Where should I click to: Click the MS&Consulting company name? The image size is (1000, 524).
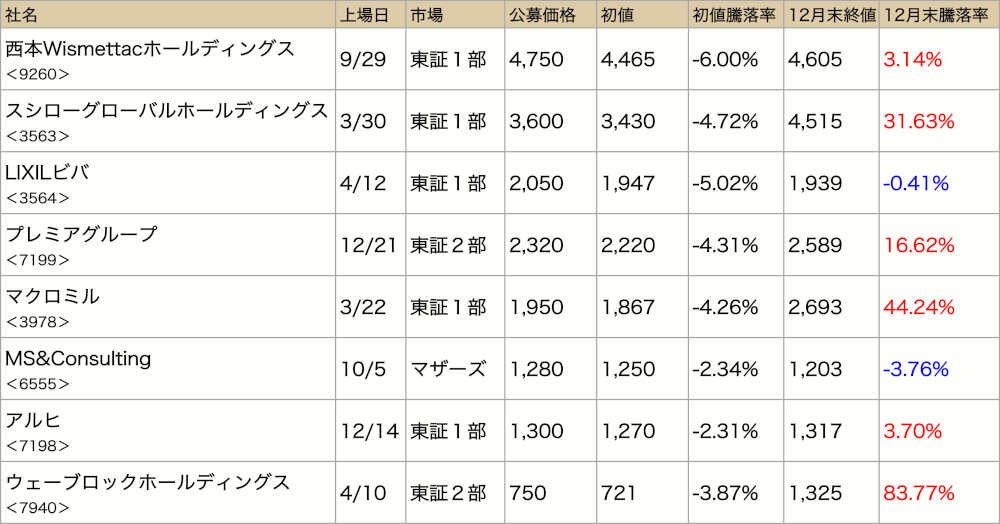78,358
